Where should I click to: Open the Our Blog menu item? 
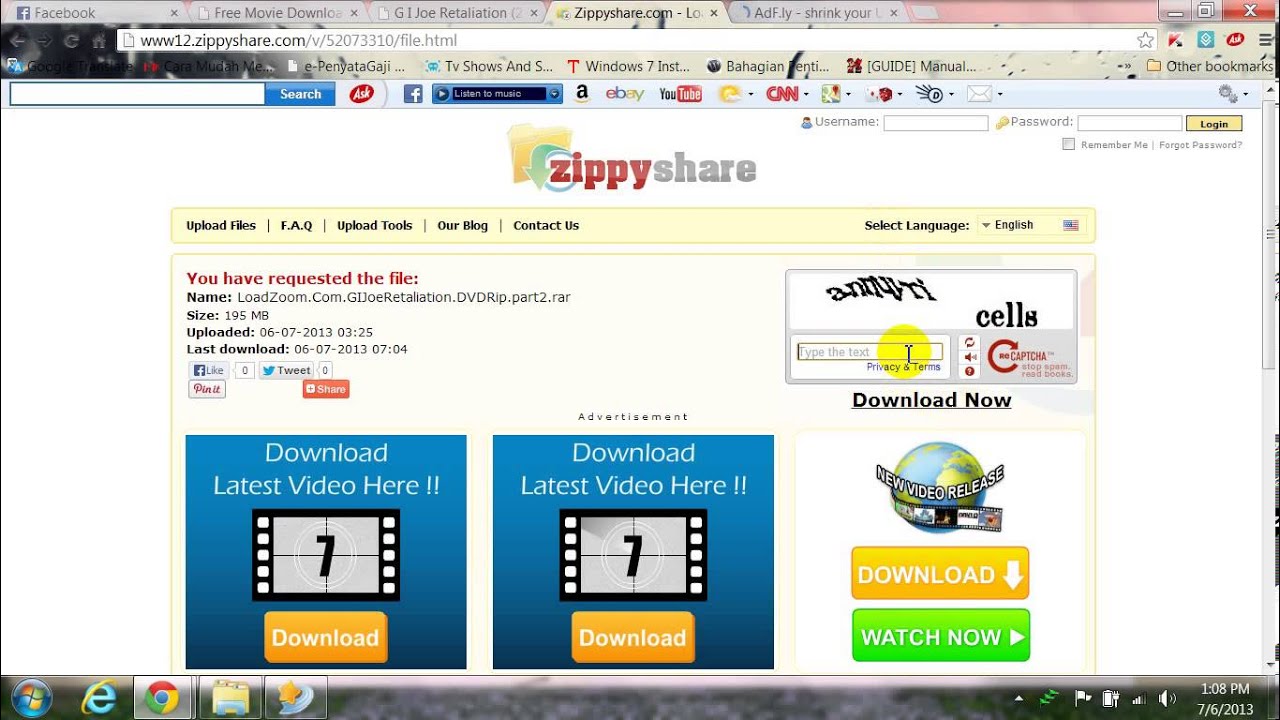tap(462, 225)
